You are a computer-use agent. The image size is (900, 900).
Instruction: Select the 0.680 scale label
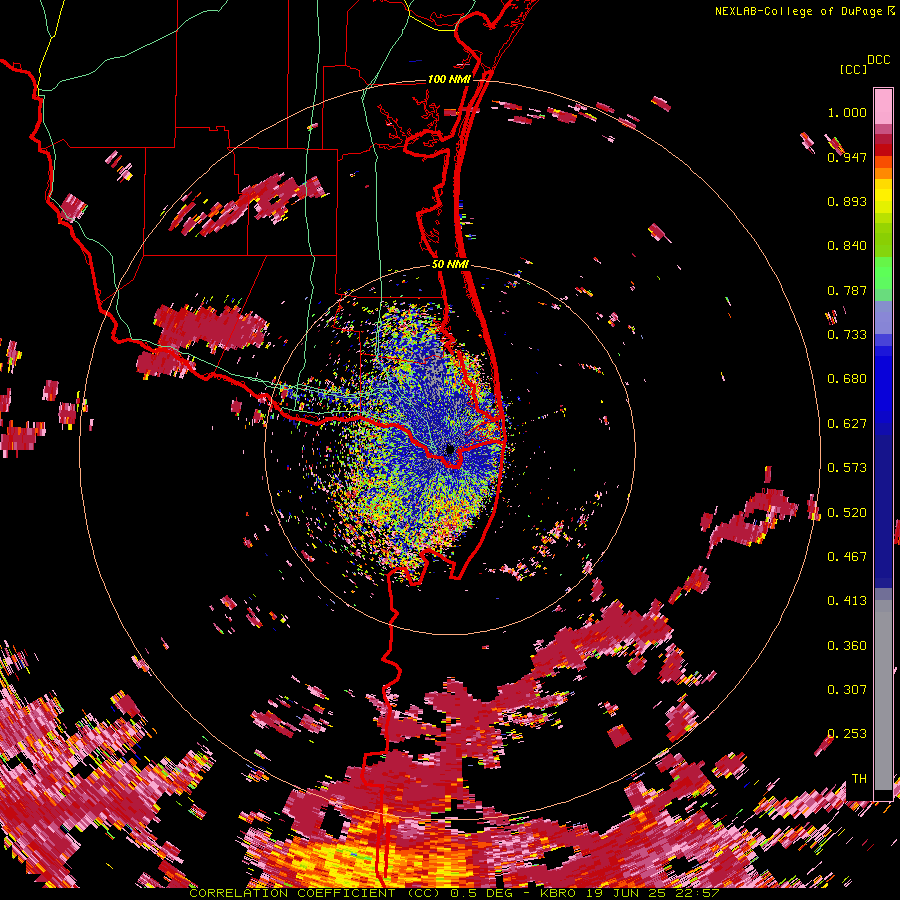tap(847, 379)
